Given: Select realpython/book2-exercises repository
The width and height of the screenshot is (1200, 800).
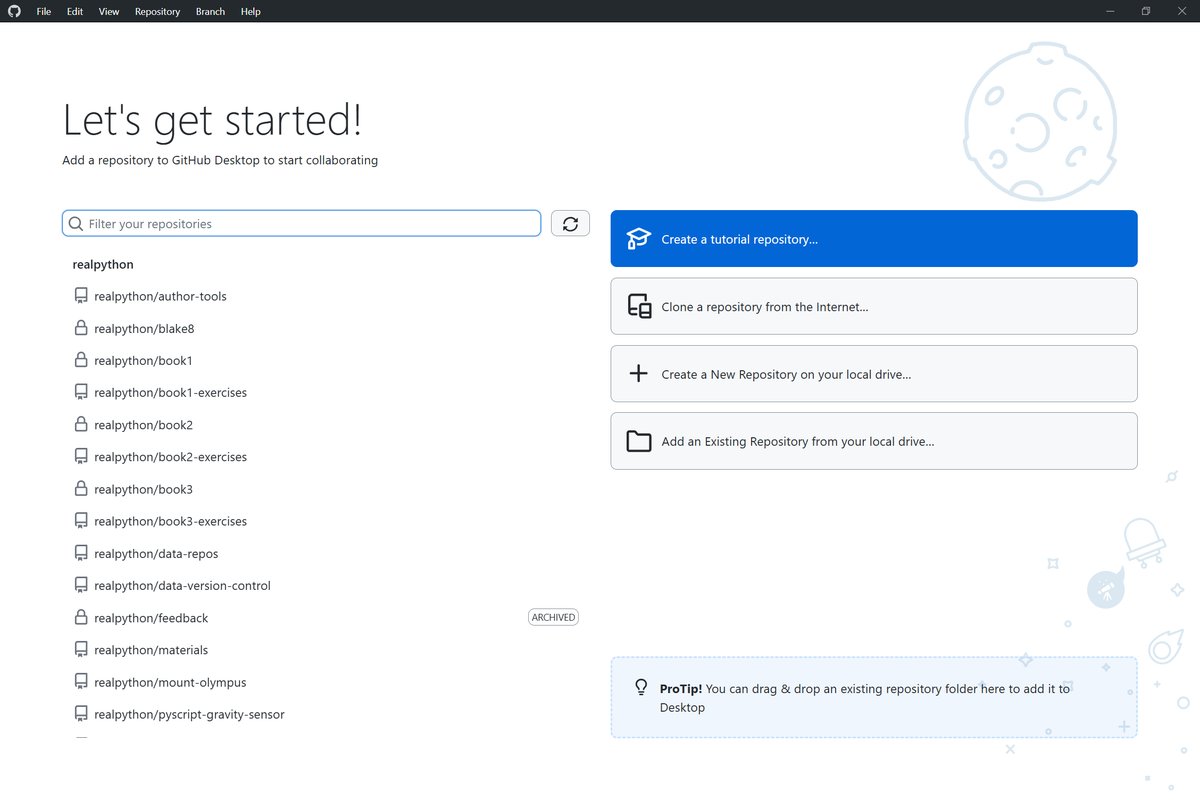Looking at the screenshot, I should click(326, 457).
